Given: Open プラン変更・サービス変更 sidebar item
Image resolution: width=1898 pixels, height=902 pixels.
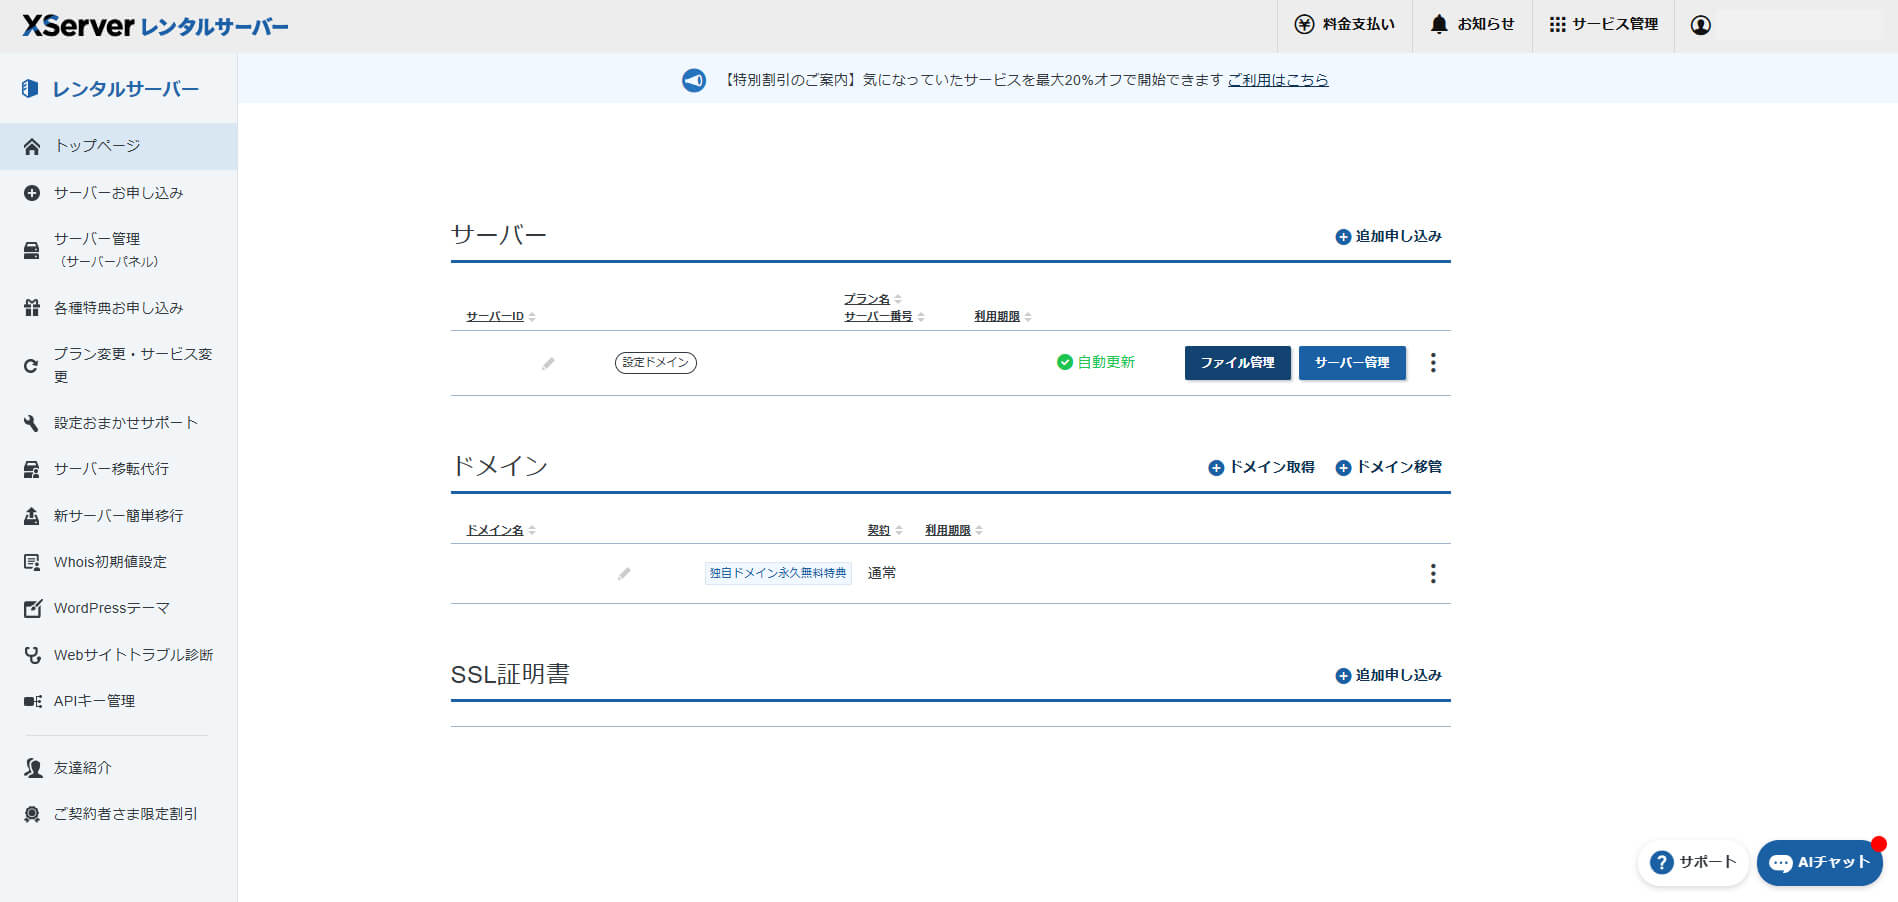Looking at the screenshot, I should pos(118,365).
